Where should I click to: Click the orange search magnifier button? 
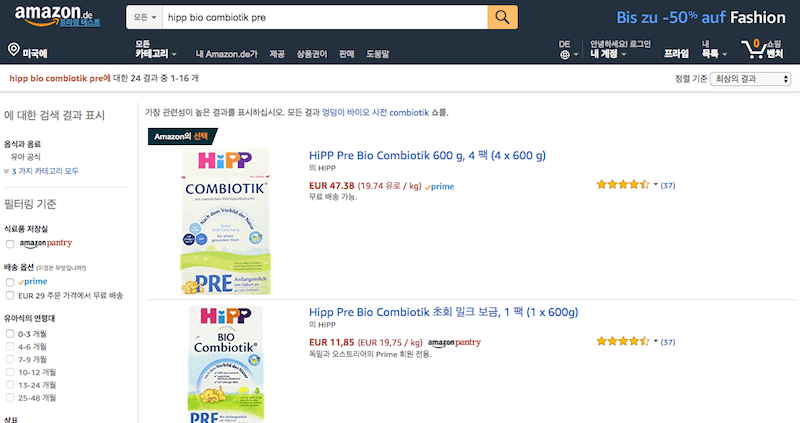coord(502,17)
